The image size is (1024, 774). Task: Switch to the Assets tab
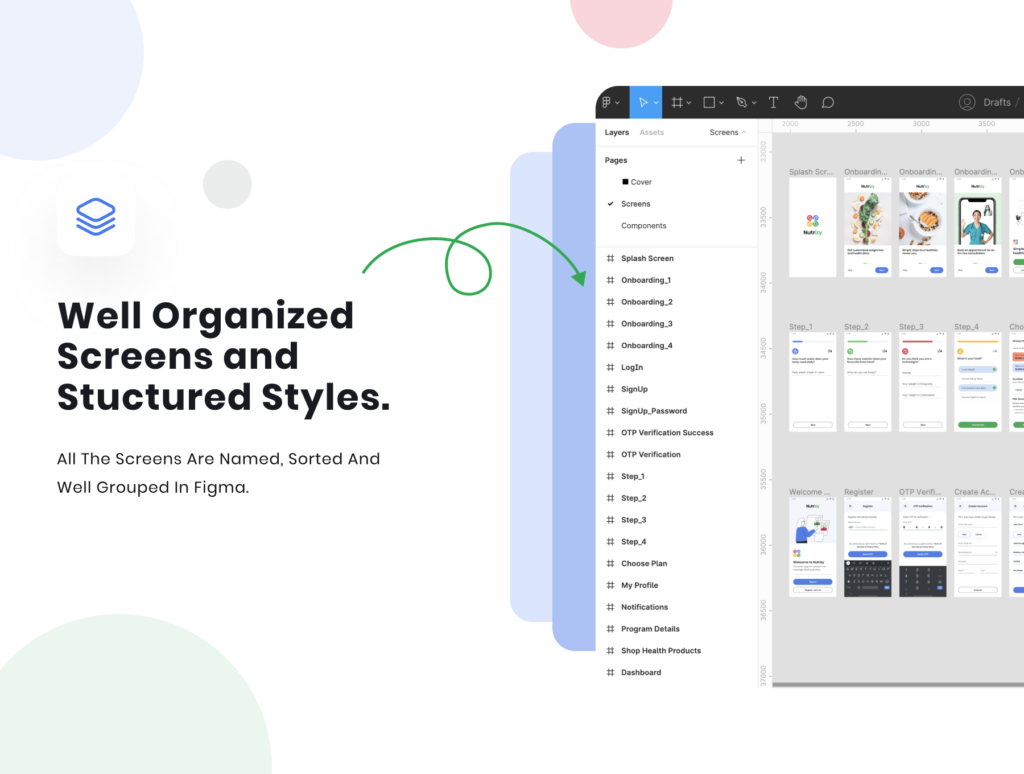(x=651, y=132)
